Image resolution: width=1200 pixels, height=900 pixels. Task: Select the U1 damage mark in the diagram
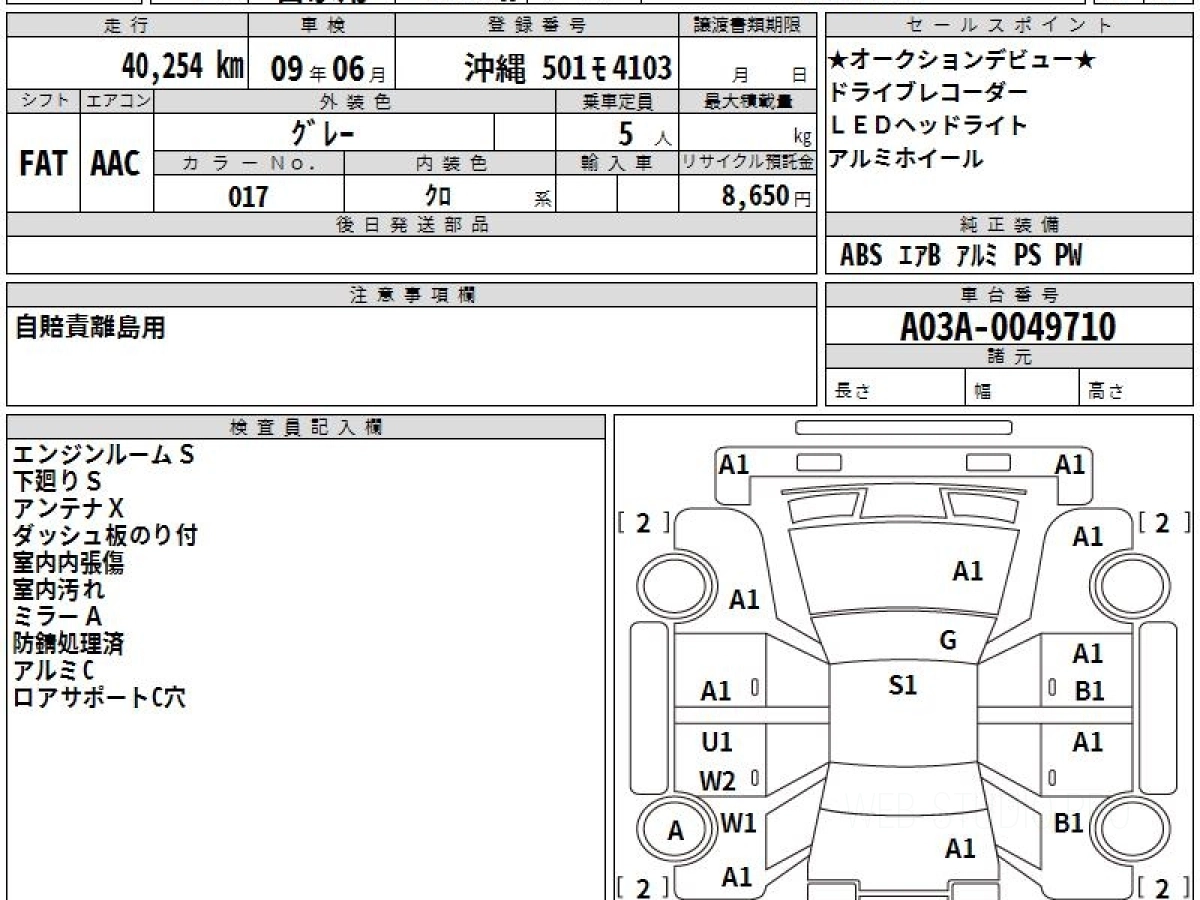pos(716,742)
